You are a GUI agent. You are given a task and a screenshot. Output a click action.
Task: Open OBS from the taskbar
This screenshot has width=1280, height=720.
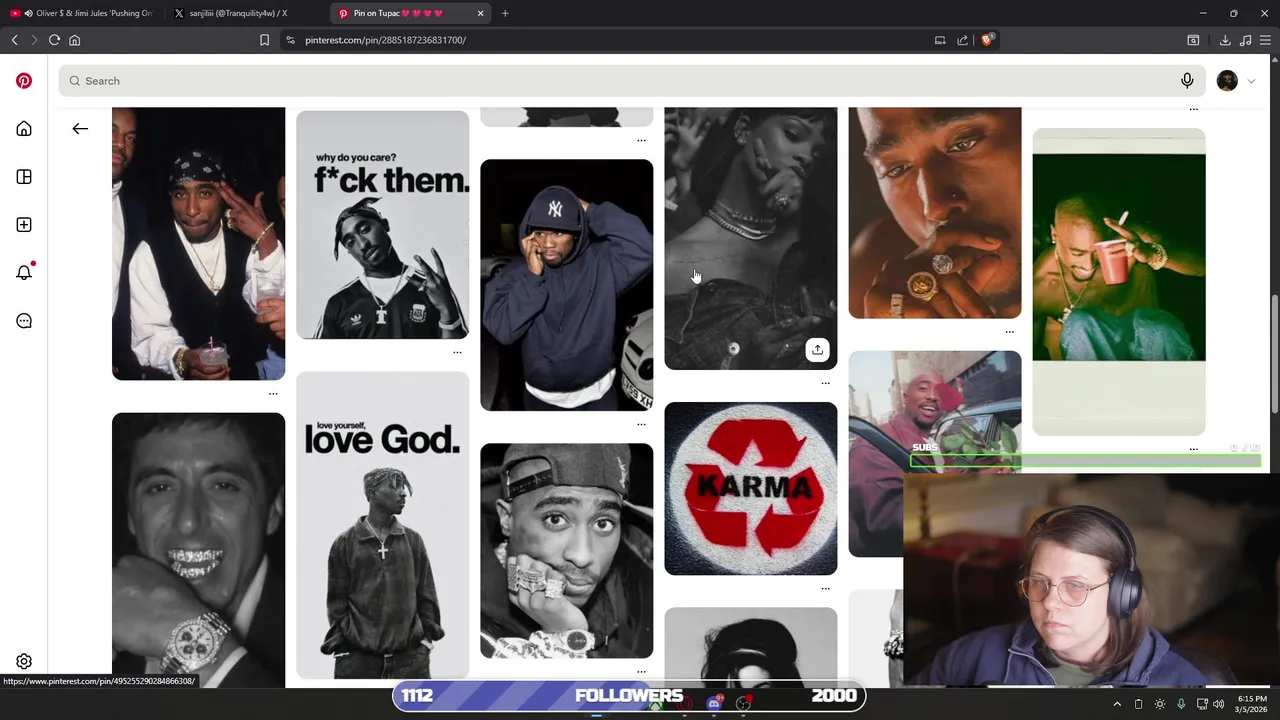[743, 704]
